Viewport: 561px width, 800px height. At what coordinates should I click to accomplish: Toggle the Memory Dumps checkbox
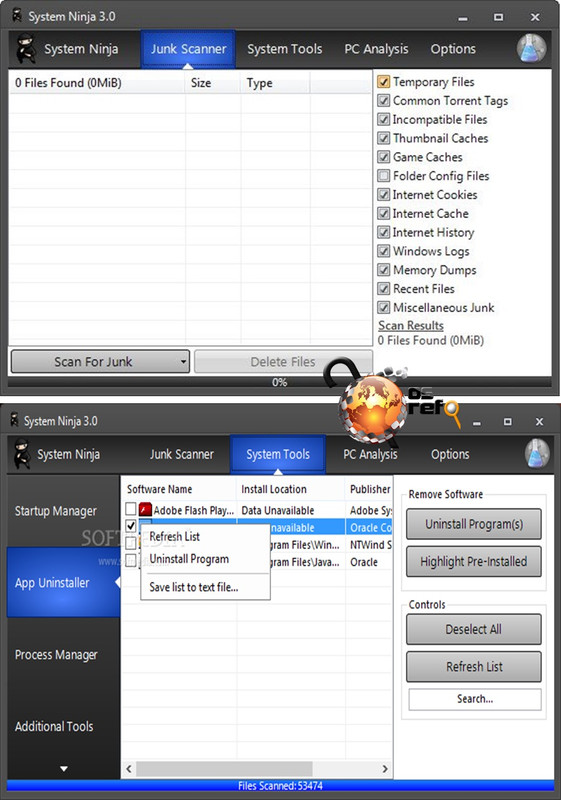point(384,270)
